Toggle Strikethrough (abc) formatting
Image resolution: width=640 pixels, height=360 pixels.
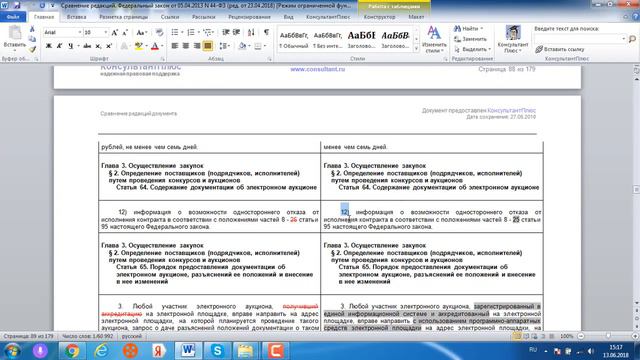point(87,46)
